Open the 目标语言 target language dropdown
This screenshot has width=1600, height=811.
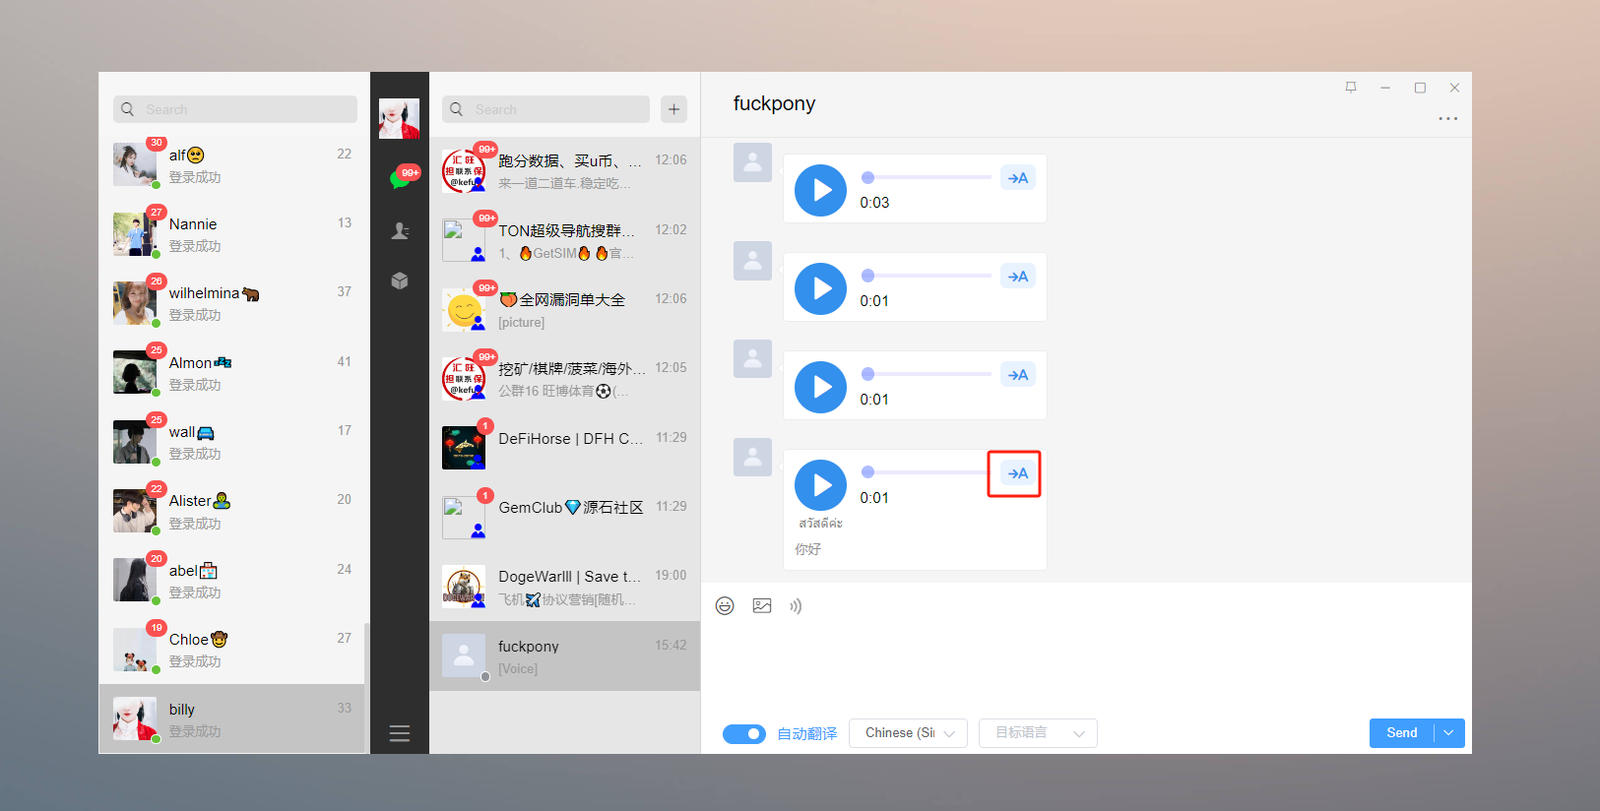point(1038,733)
